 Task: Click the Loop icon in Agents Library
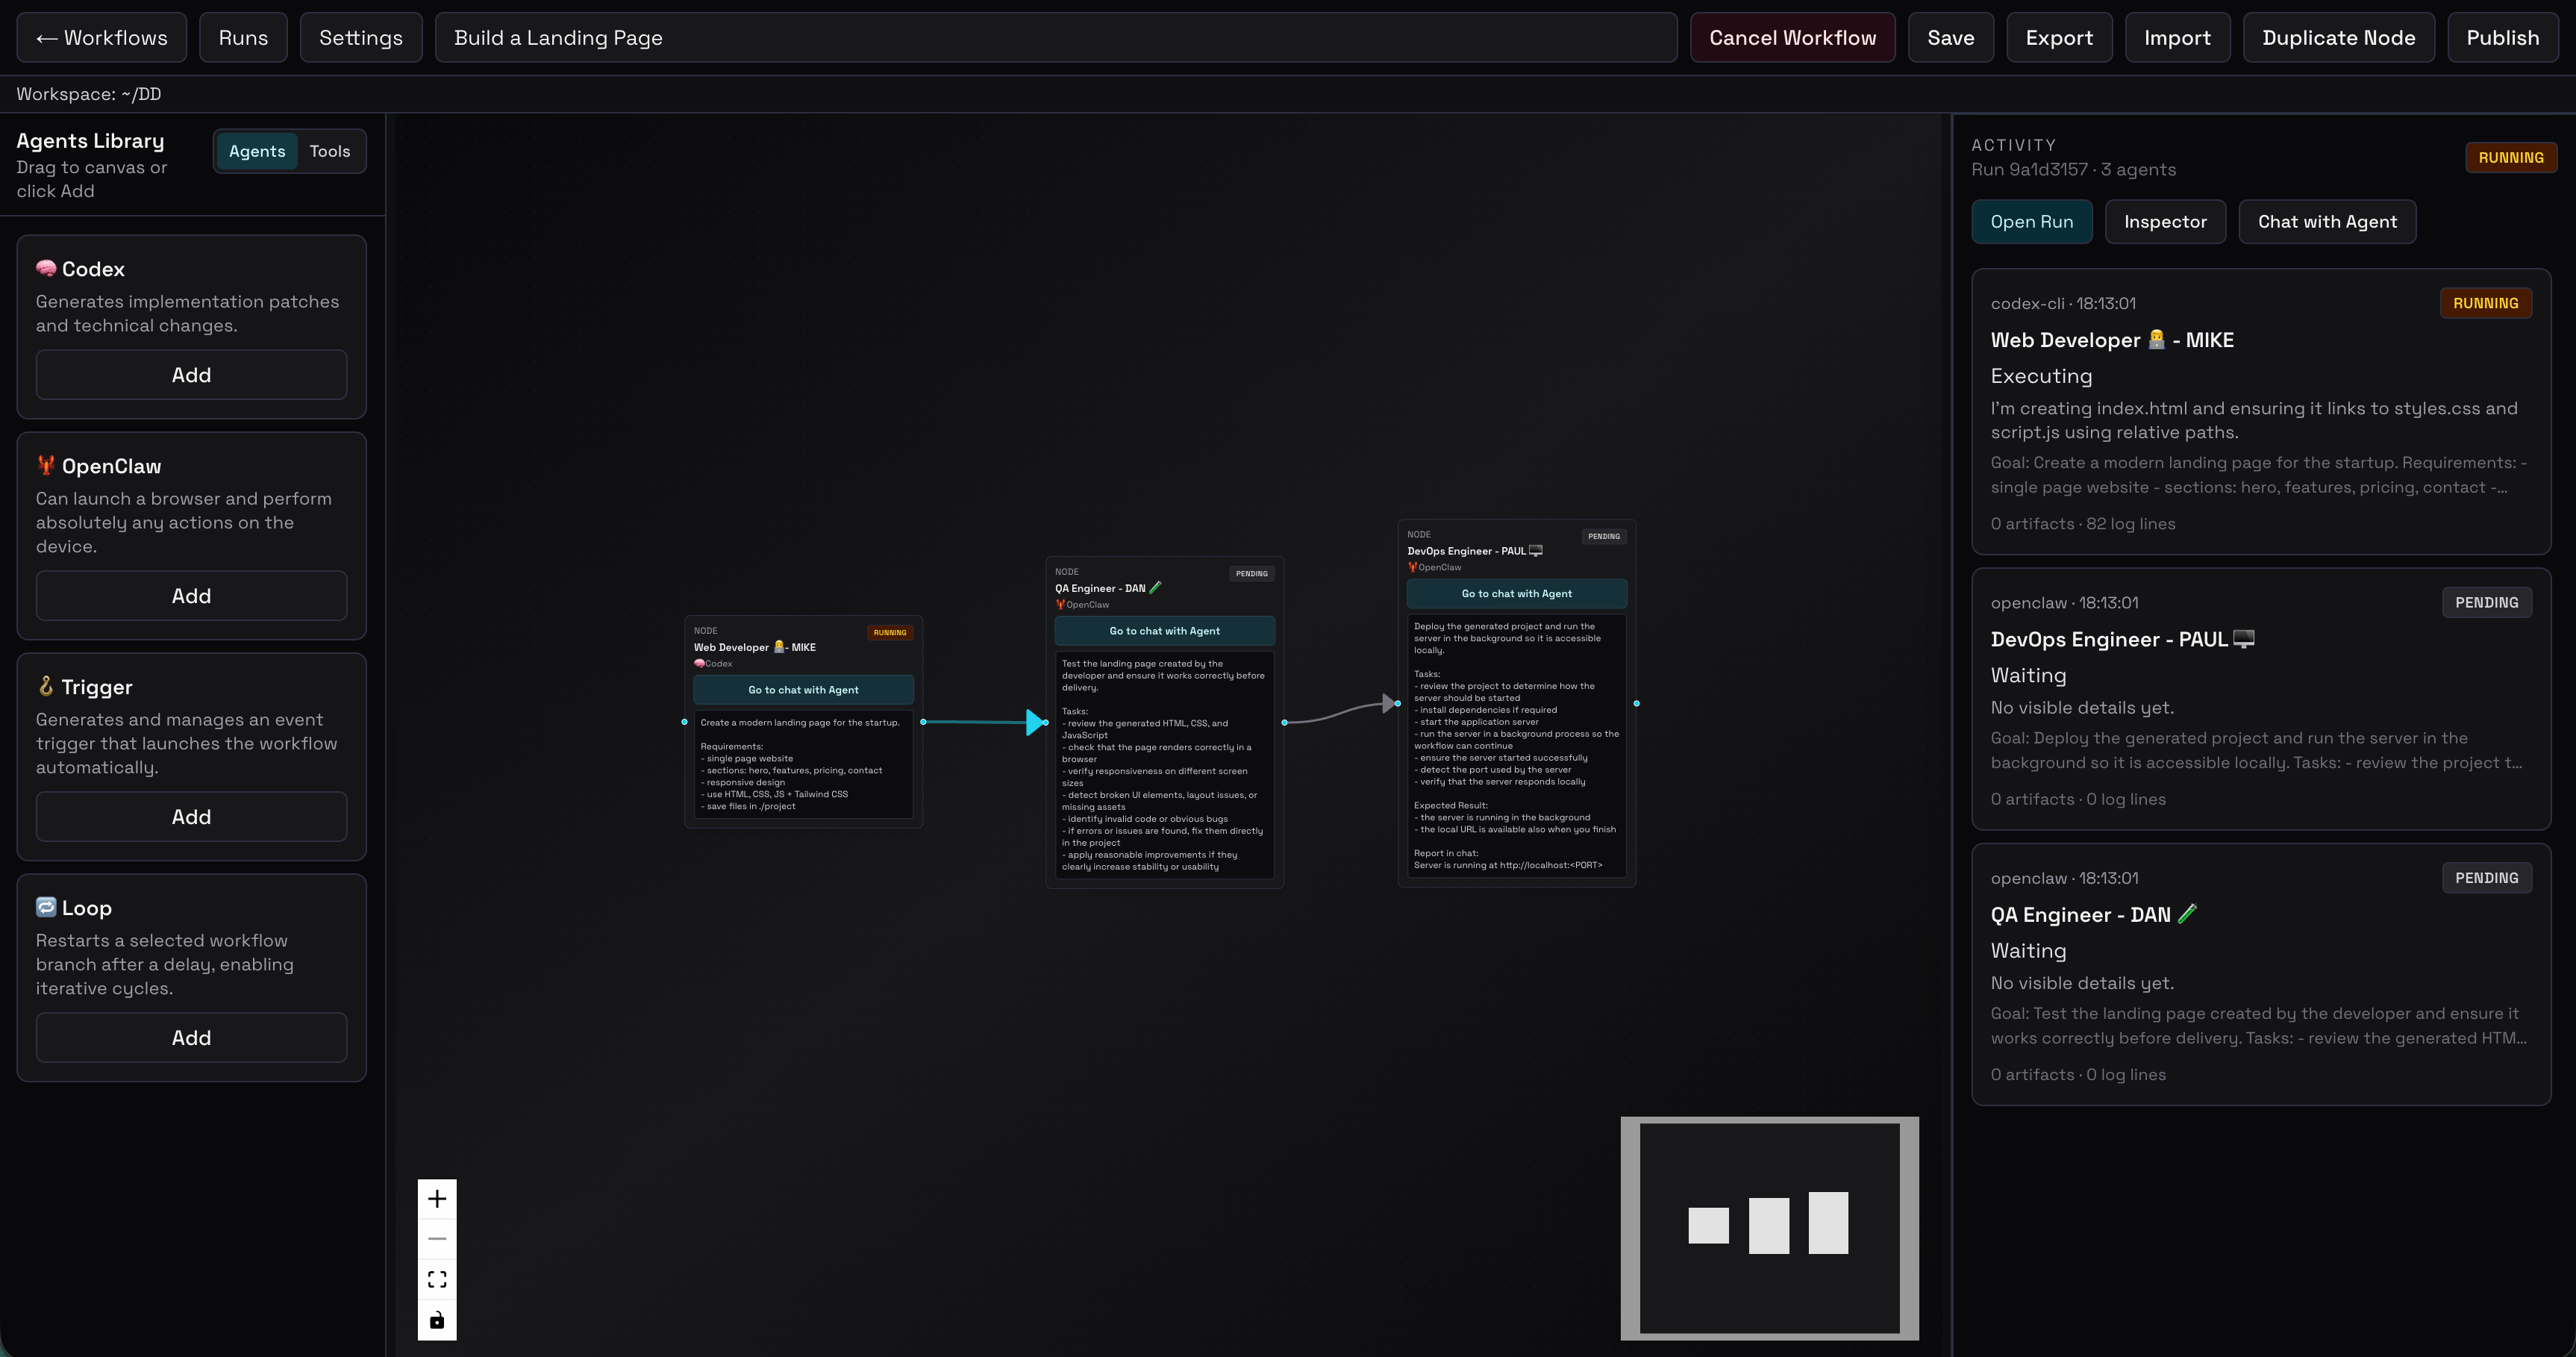pyautogui.click(x=46, y=907)
